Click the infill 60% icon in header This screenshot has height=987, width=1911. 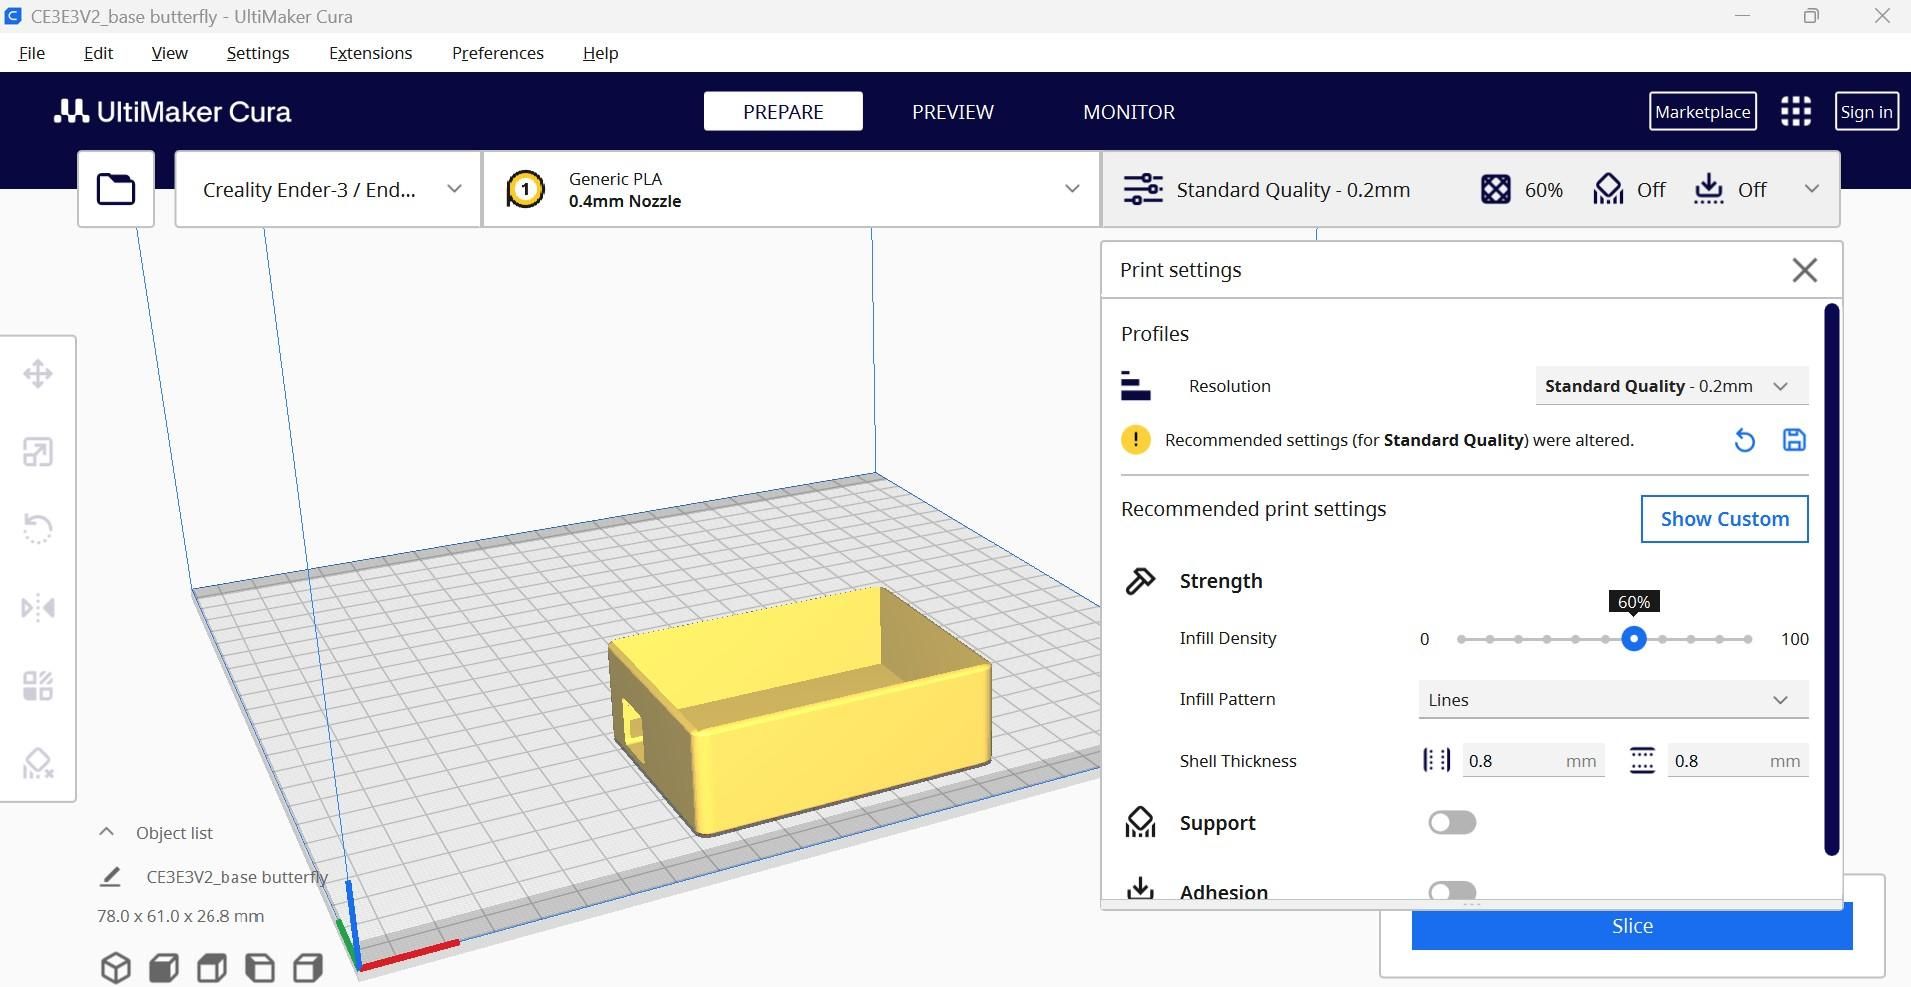(x=1496, y=189)
